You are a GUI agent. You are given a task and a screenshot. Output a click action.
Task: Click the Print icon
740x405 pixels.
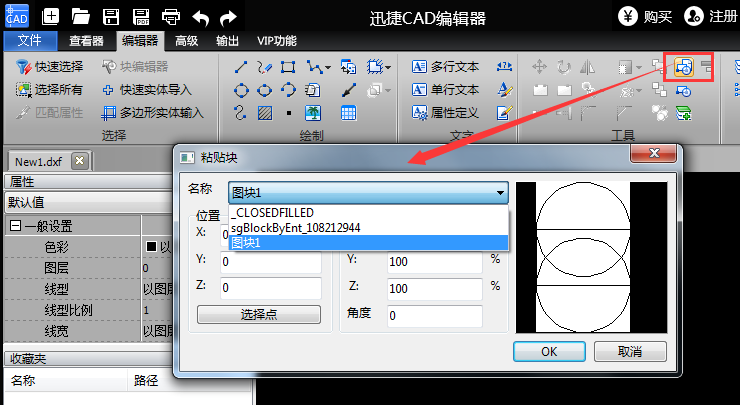(171, 17)
